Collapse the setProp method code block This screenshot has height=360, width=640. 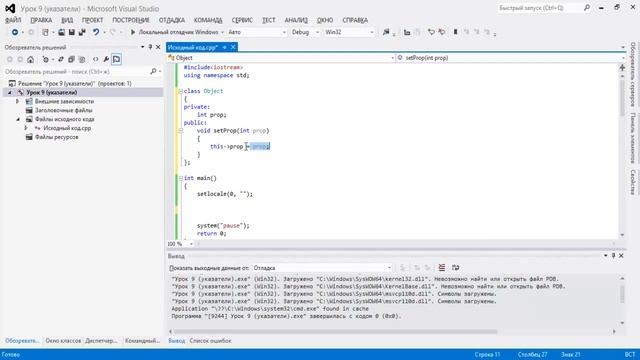pos(180,131)
